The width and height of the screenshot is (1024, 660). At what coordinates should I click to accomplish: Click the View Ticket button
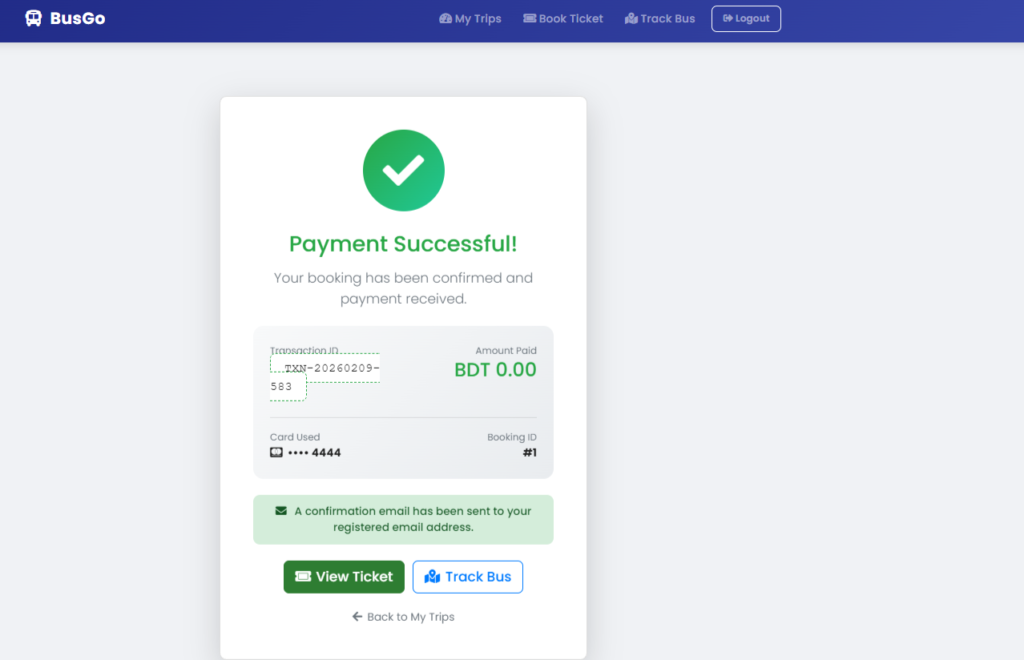tap(344, 577)
